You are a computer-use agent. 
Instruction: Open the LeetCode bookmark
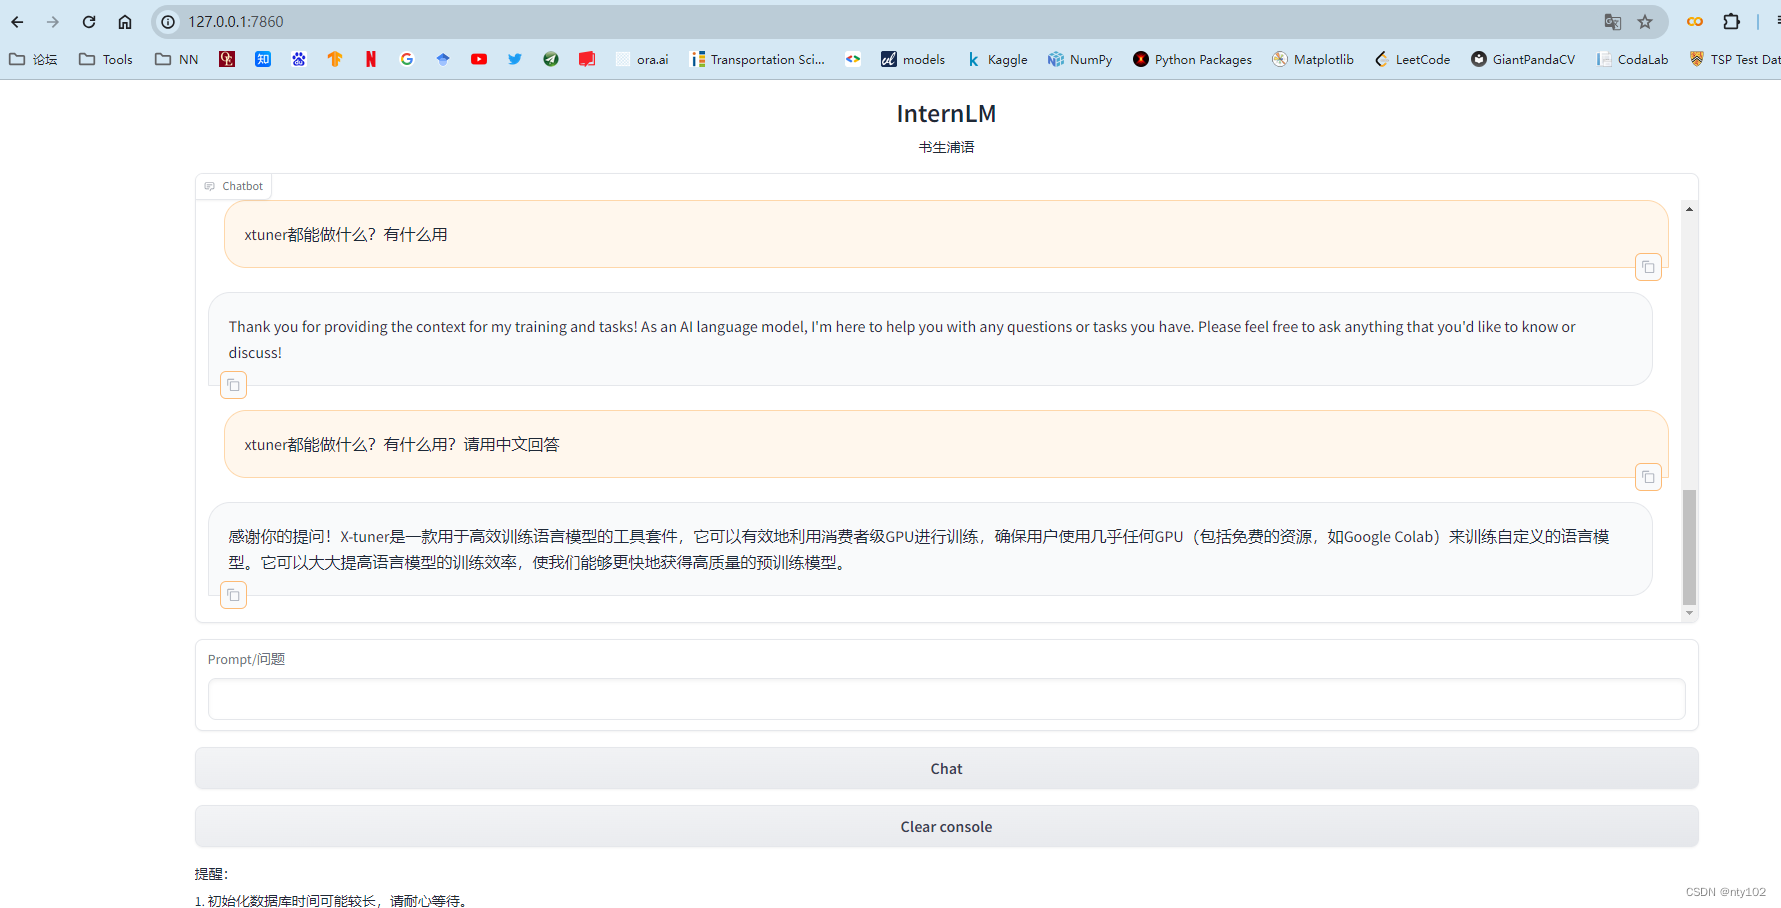point(1412,60)
